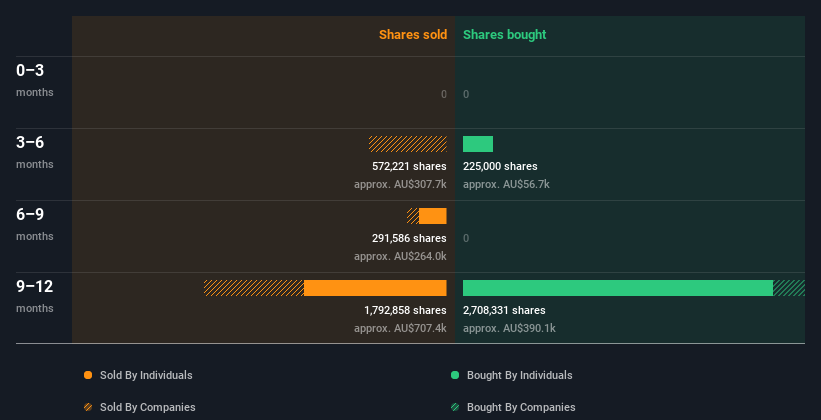Click the 2,708,331 shares bought label
The image size is (821, 420).
click(x=504, y=310)
